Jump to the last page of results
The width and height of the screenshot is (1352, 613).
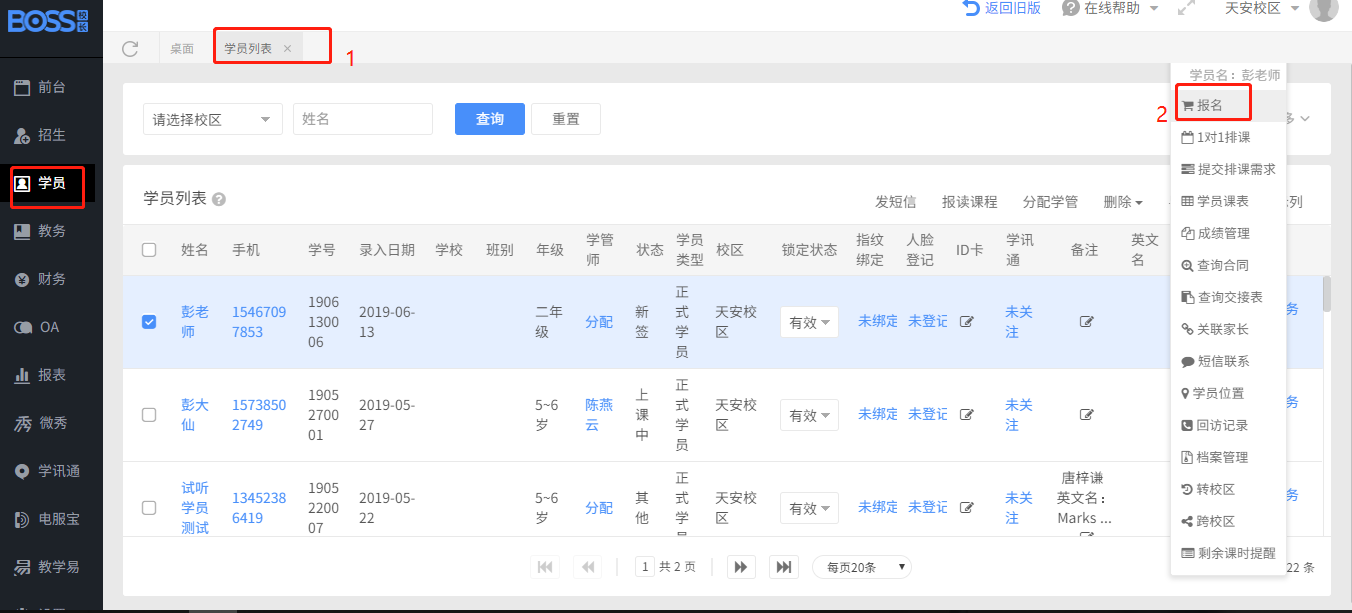[784, 567]
